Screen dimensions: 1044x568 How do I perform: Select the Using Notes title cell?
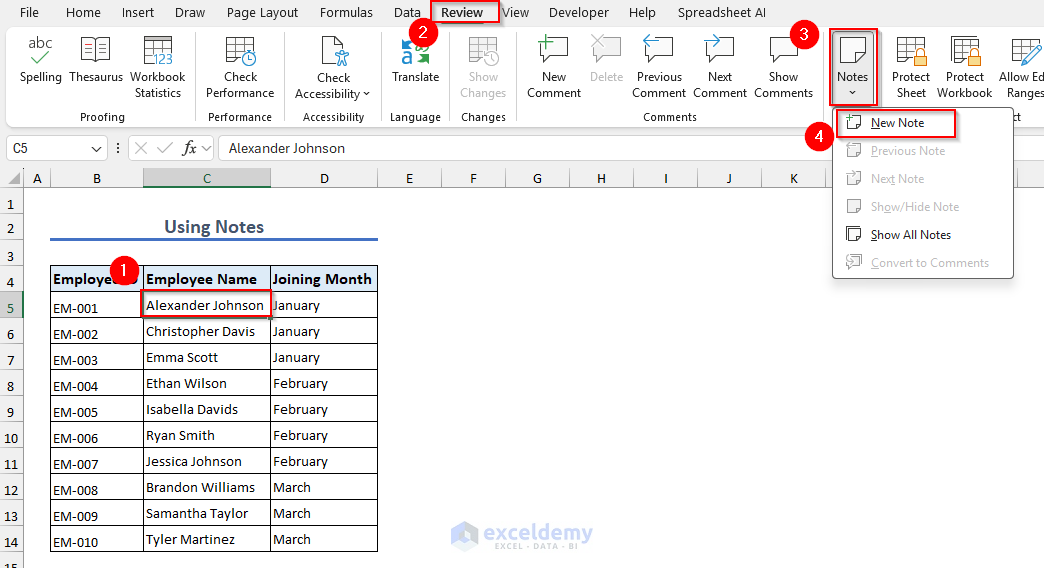214,227
